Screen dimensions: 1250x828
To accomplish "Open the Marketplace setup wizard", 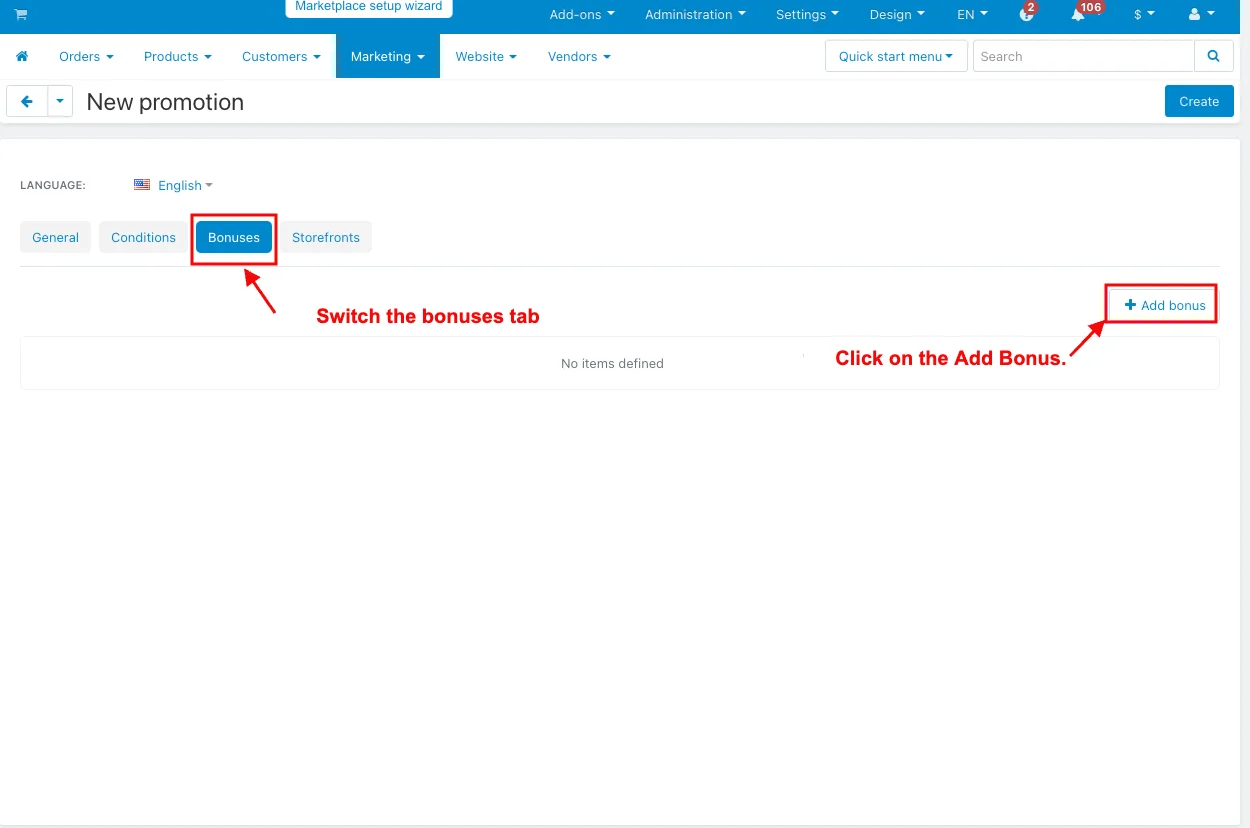I will (x=368, y=7).
